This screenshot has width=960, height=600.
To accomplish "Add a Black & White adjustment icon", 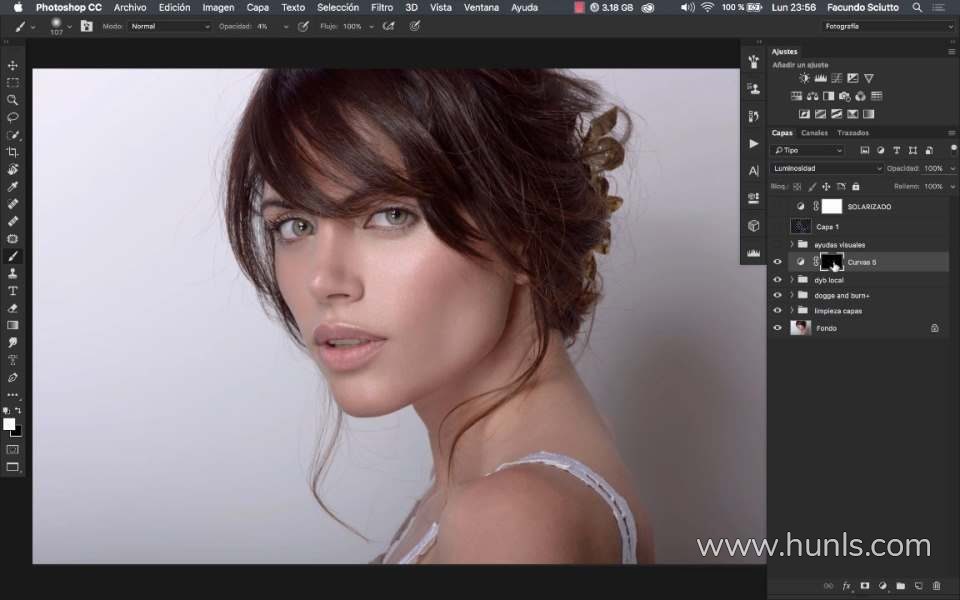I will (828, 96).
